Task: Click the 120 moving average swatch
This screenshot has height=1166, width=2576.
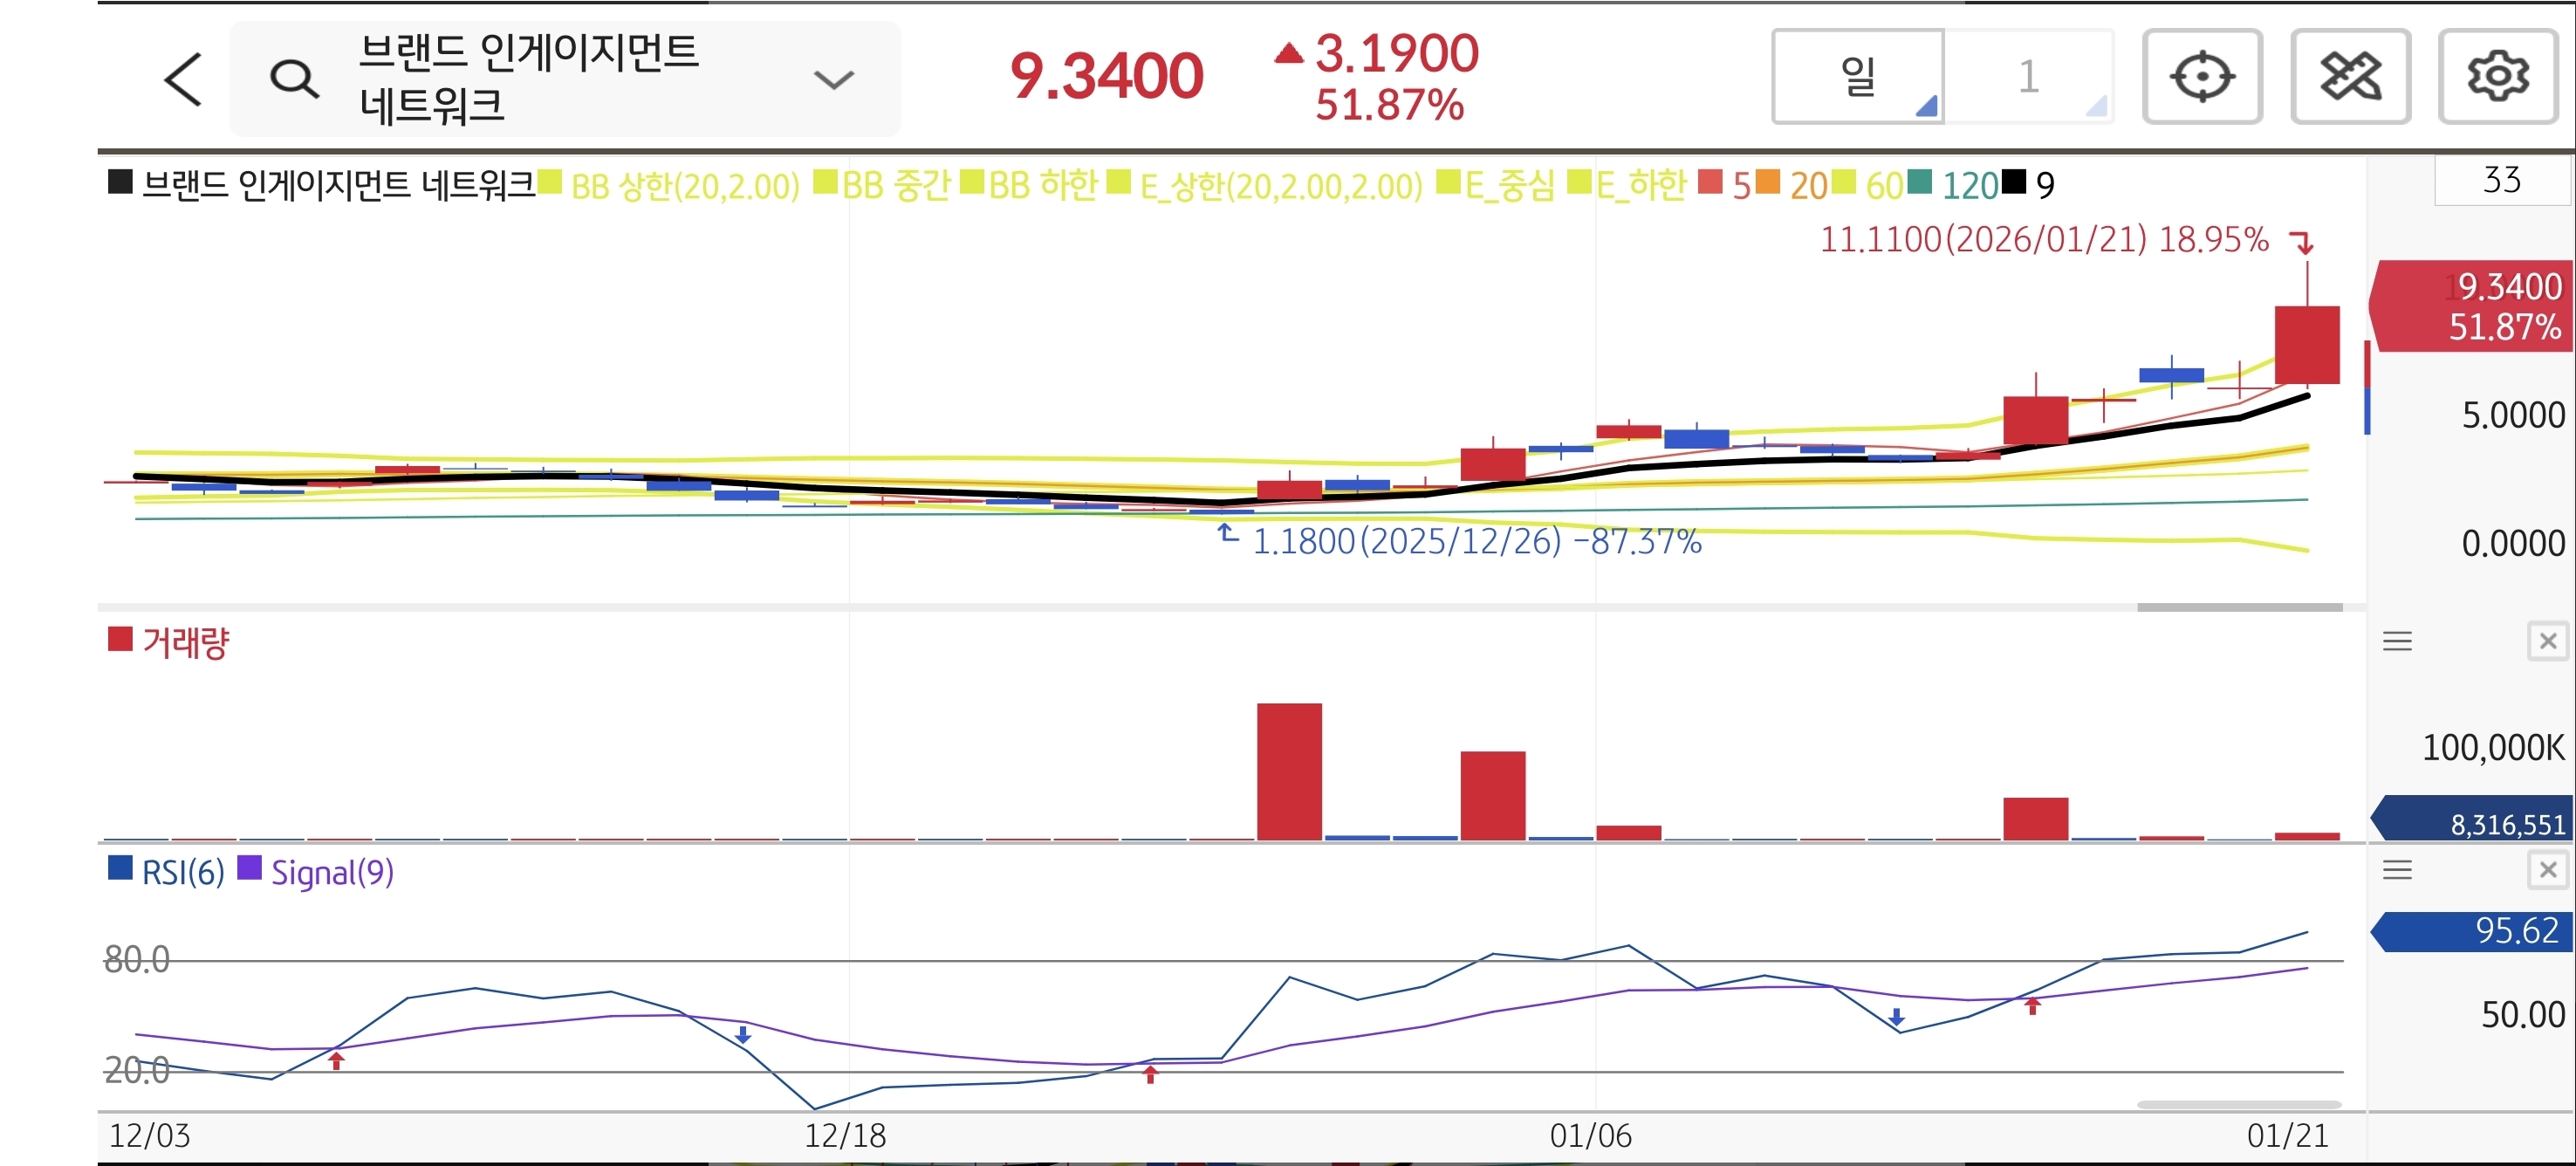Action: click(1919, 183)
